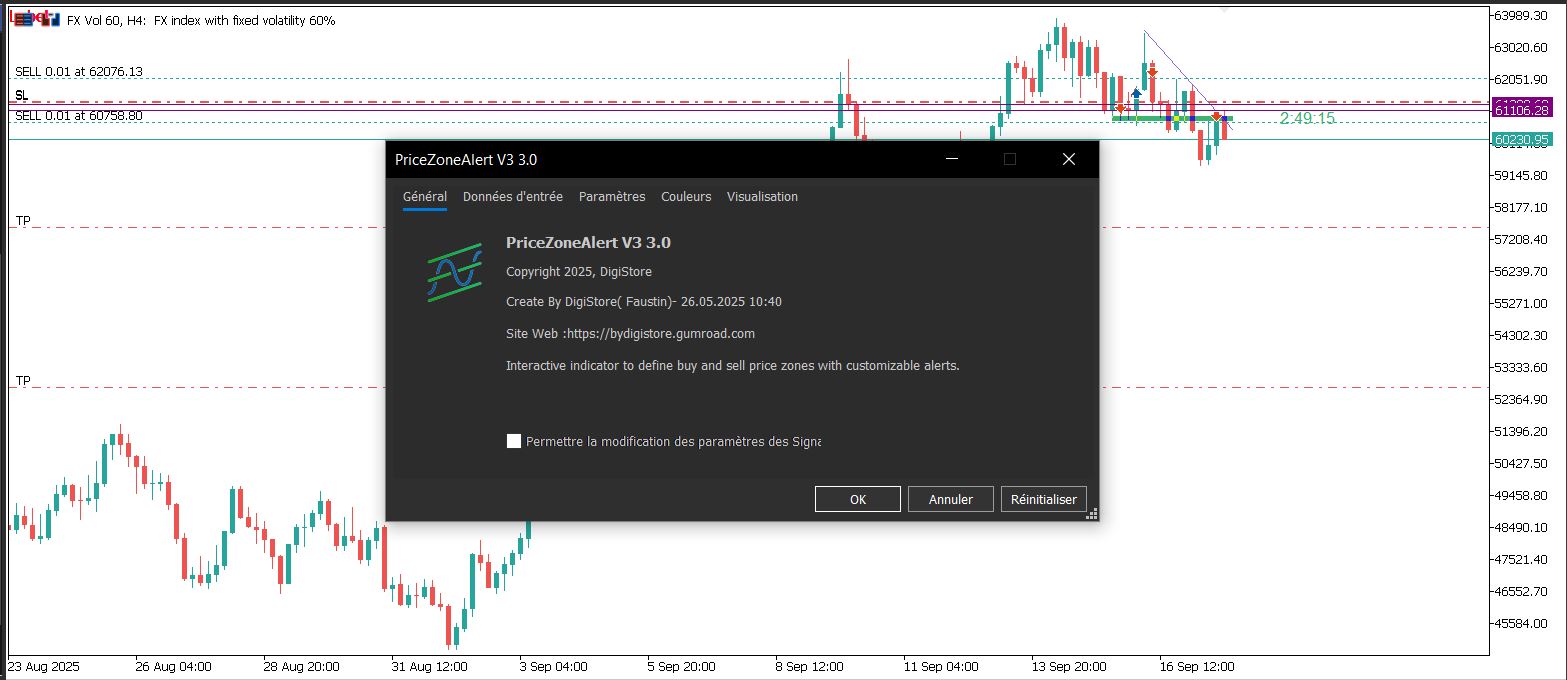1567x680 pixels.
Task: Open the Paramètres tab
Action: coord(612,197)
